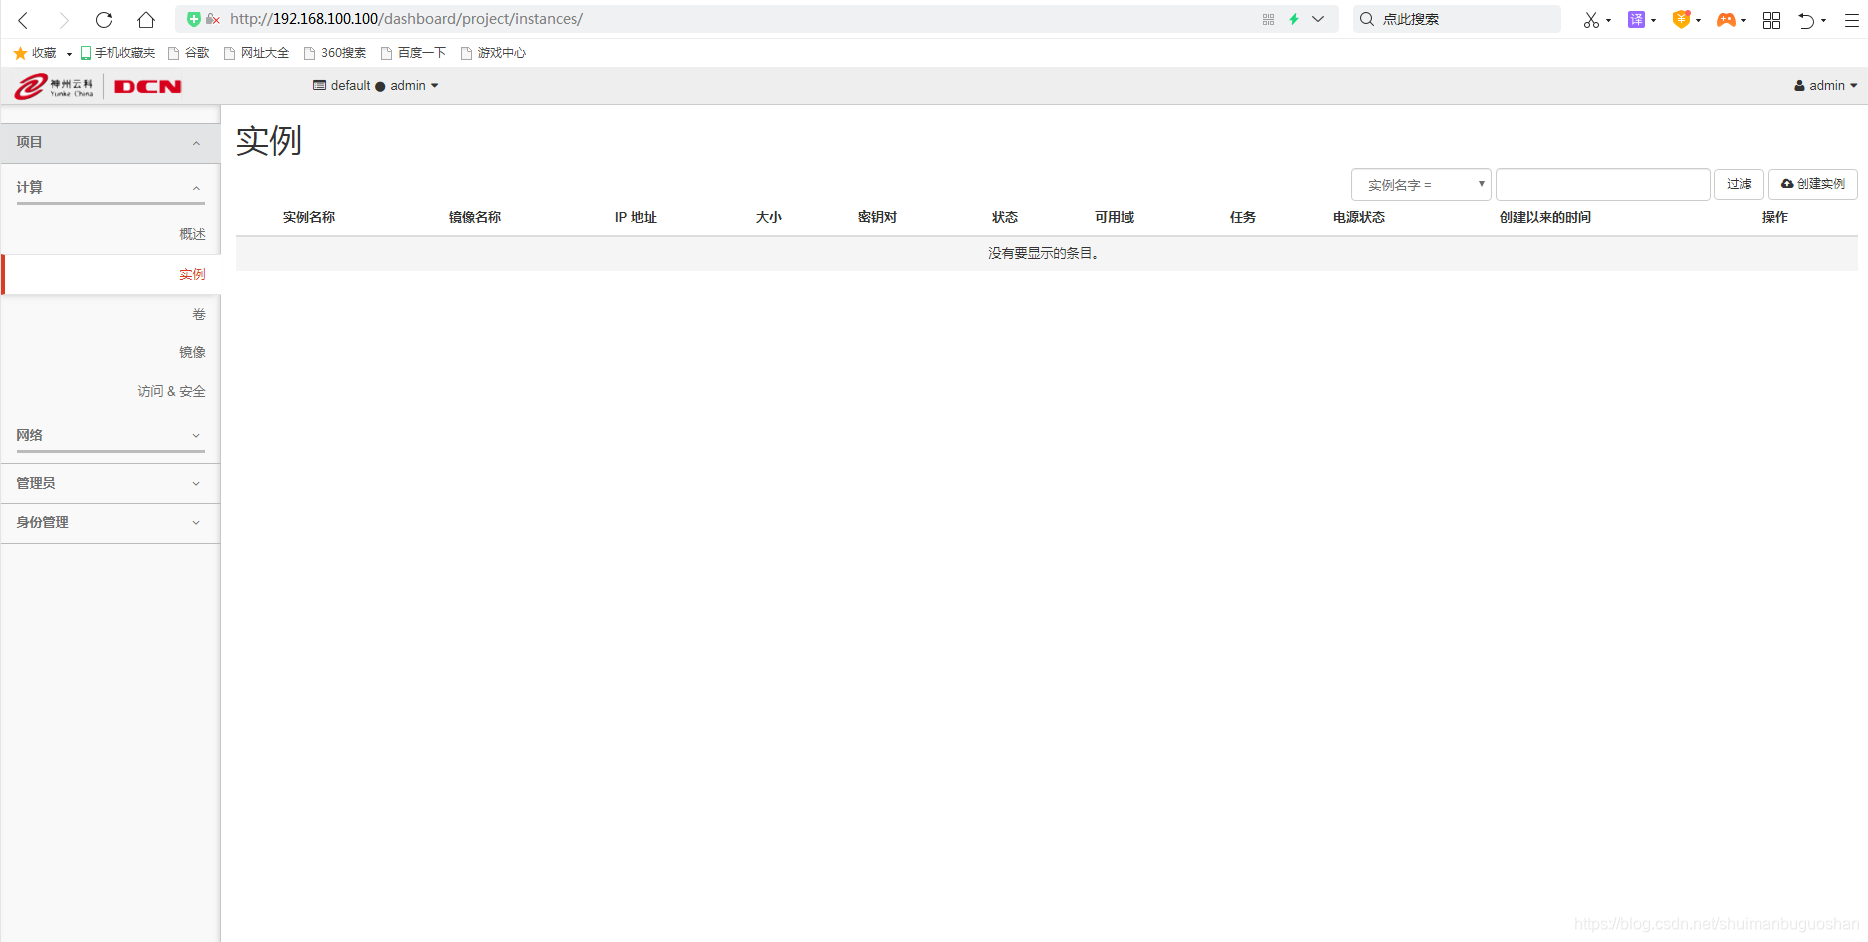Image resolution: width=1868 pixels, height=942 pixels.
Task: Click the DCN logo
Action: 148,87
